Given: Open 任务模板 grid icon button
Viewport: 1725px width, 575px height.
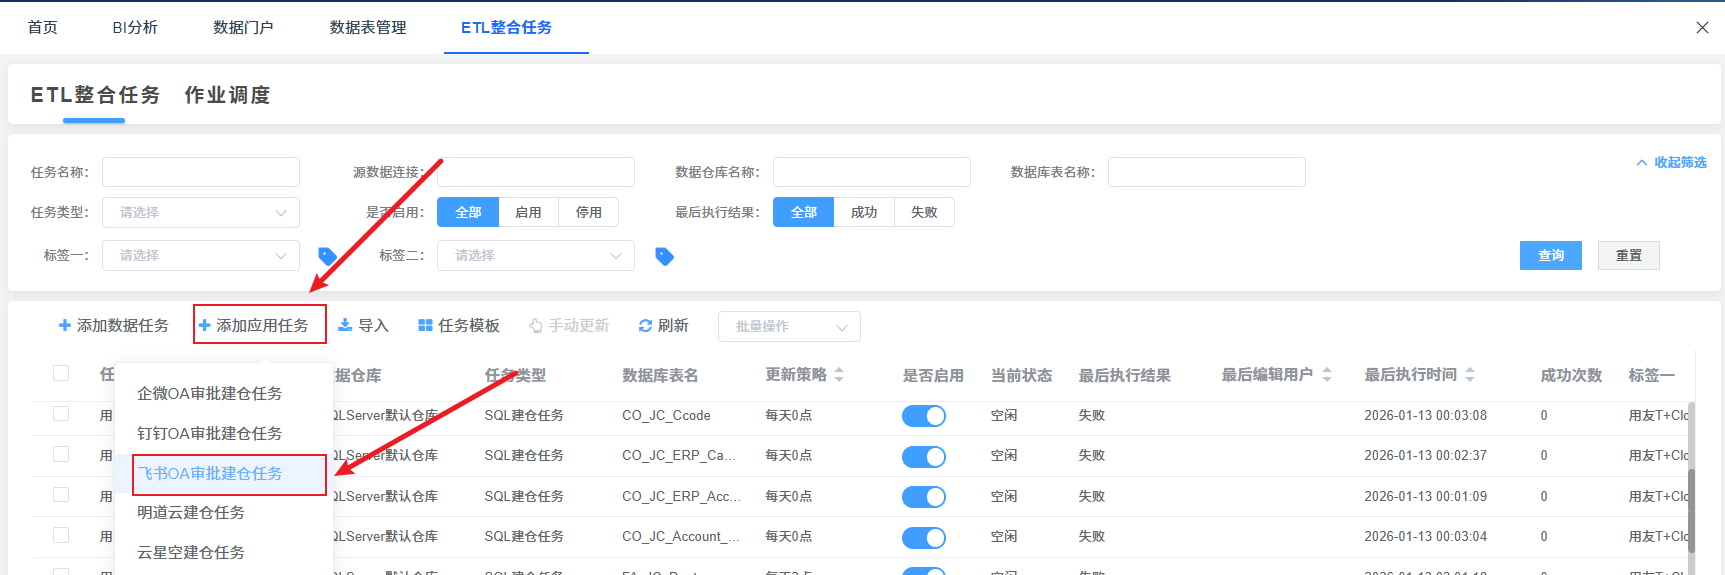Looking at the screenshot, I should point(425,325).
